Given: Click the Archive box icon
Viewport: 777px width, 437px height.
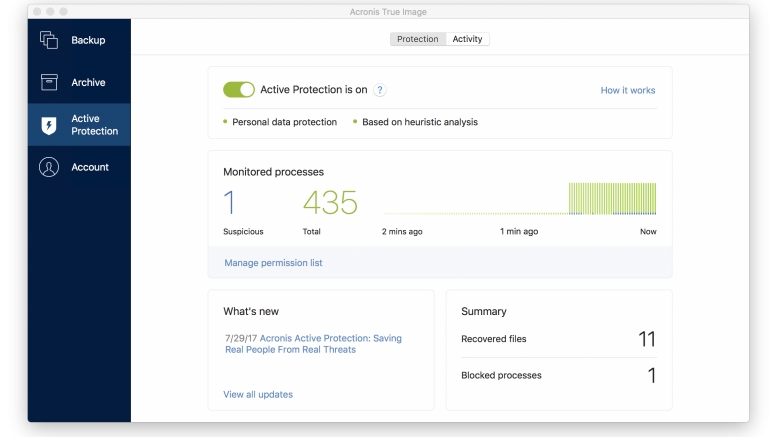Looking at the screenshot, I should (49, 82).
